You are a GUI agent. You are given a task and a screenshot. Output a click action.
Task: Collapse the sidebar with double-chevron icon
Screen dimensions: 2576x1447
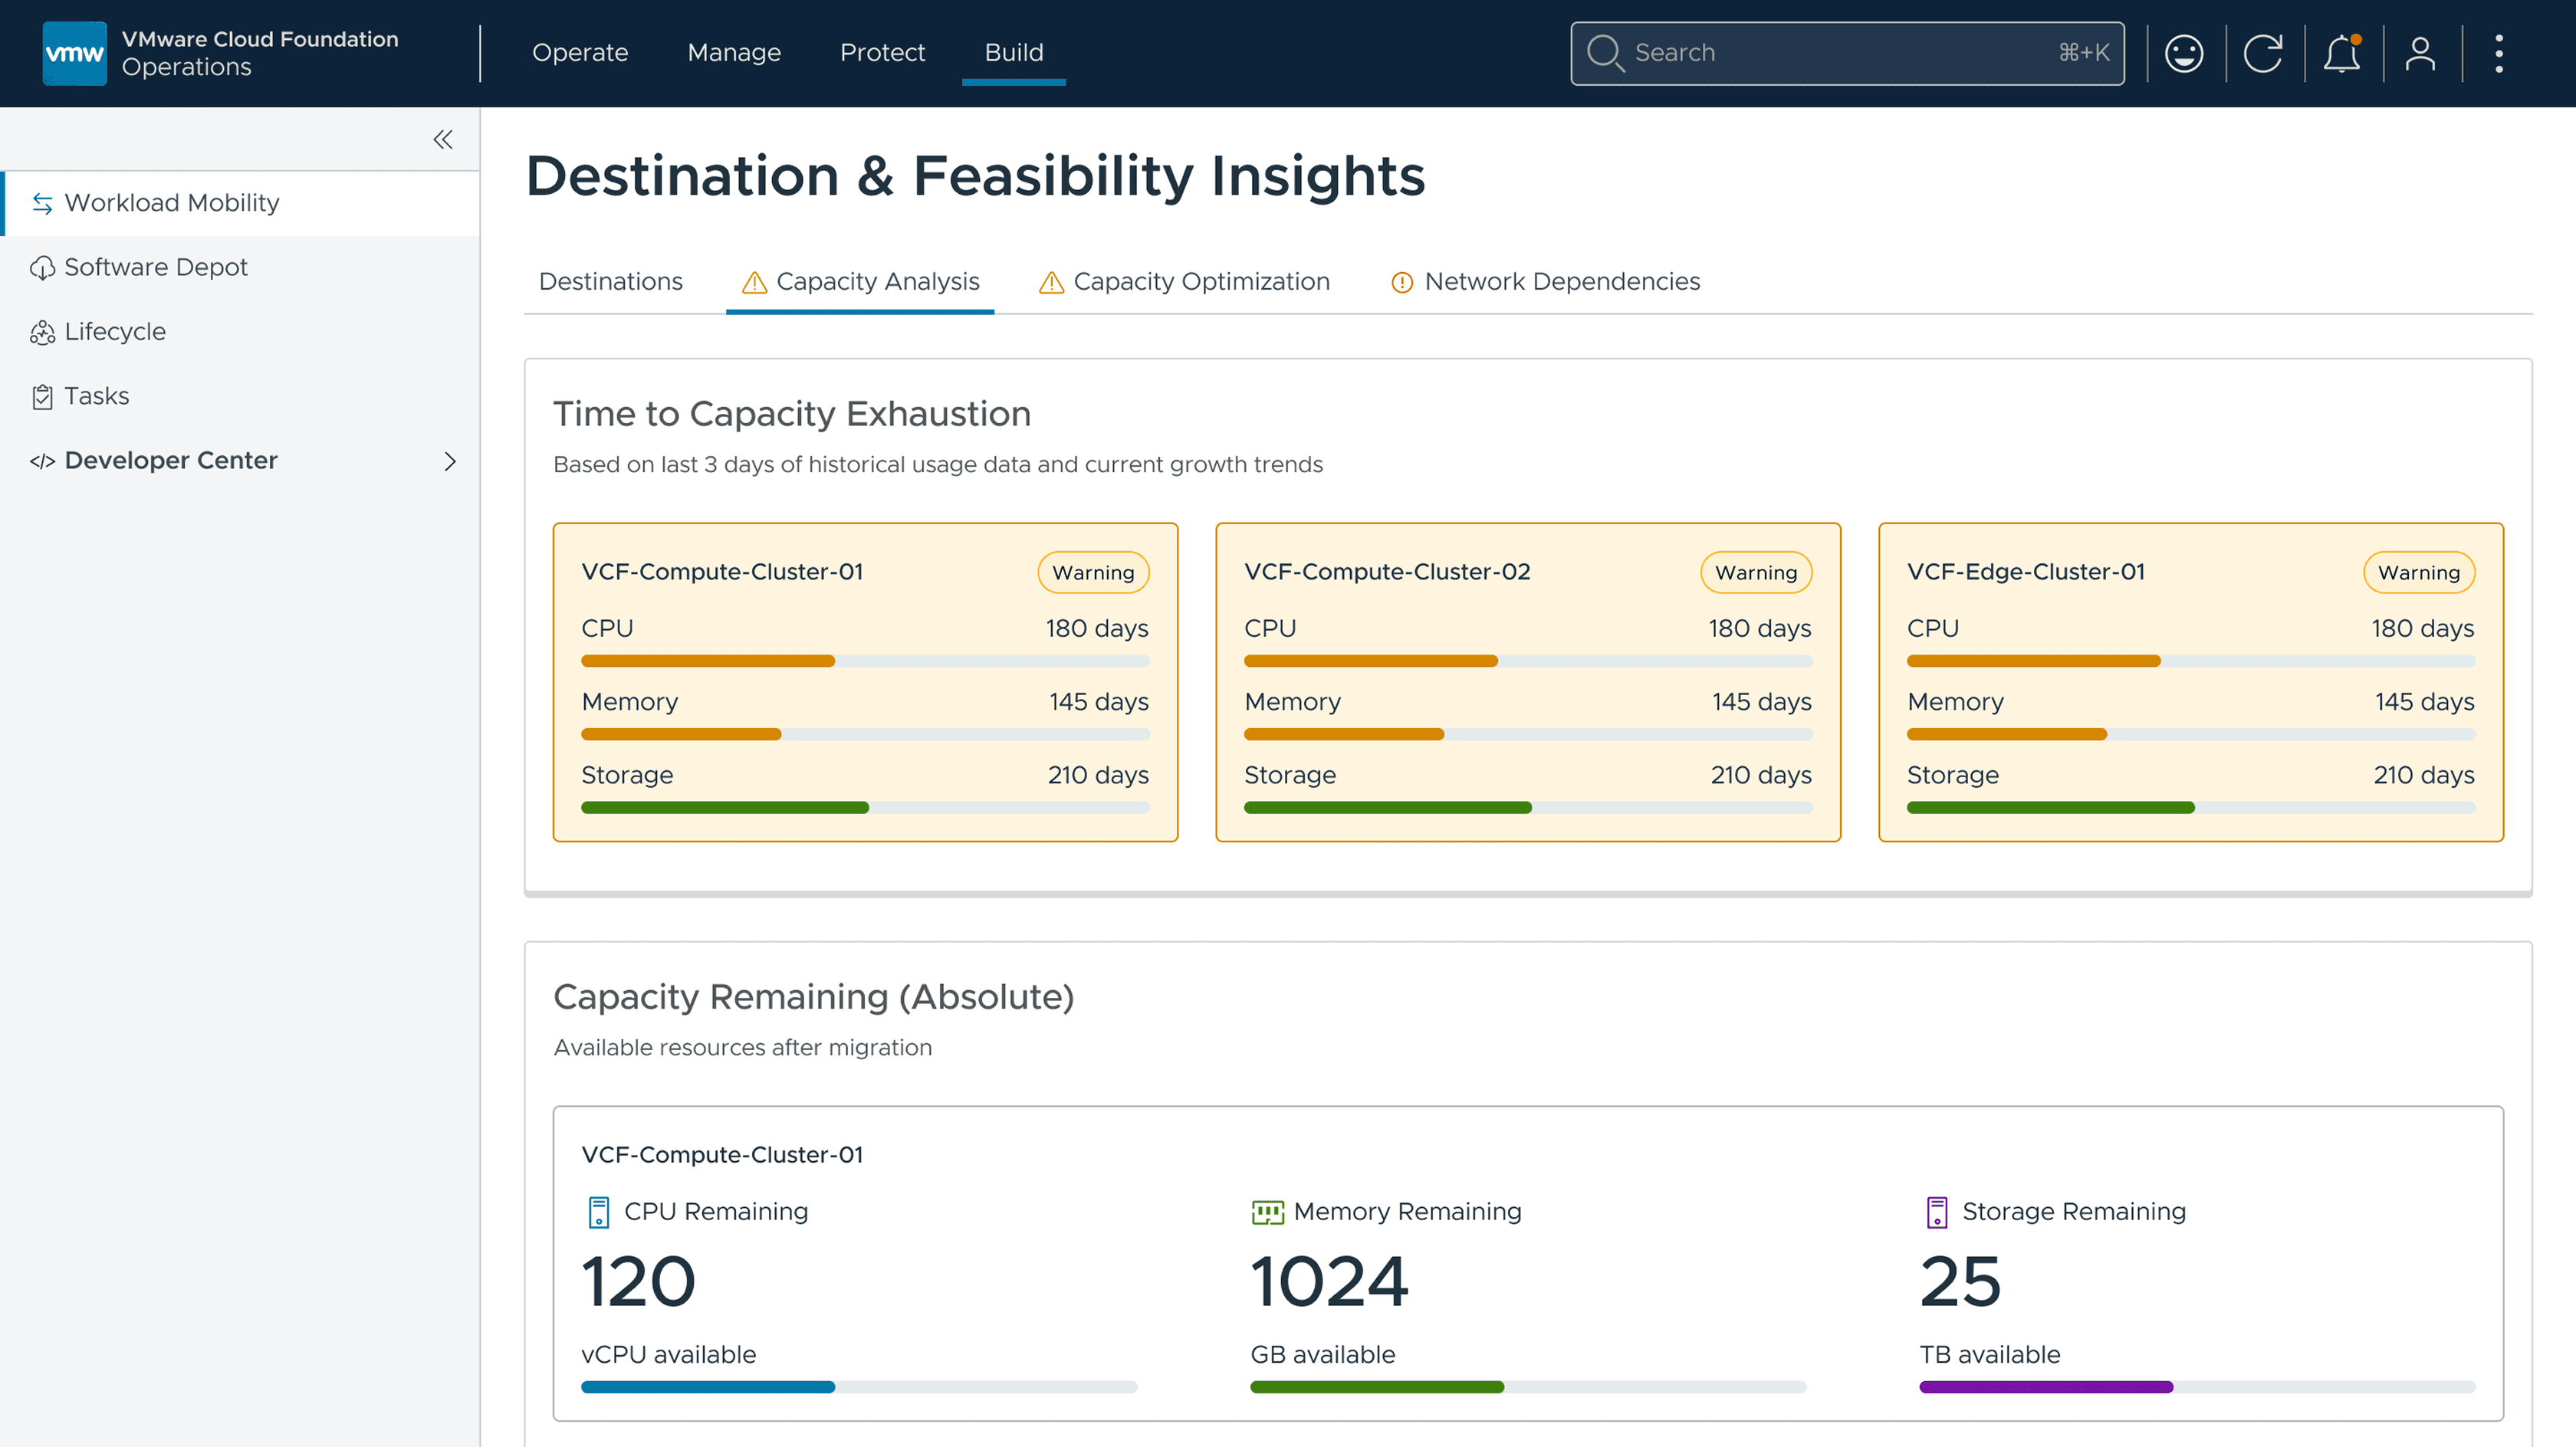point(443,139)
